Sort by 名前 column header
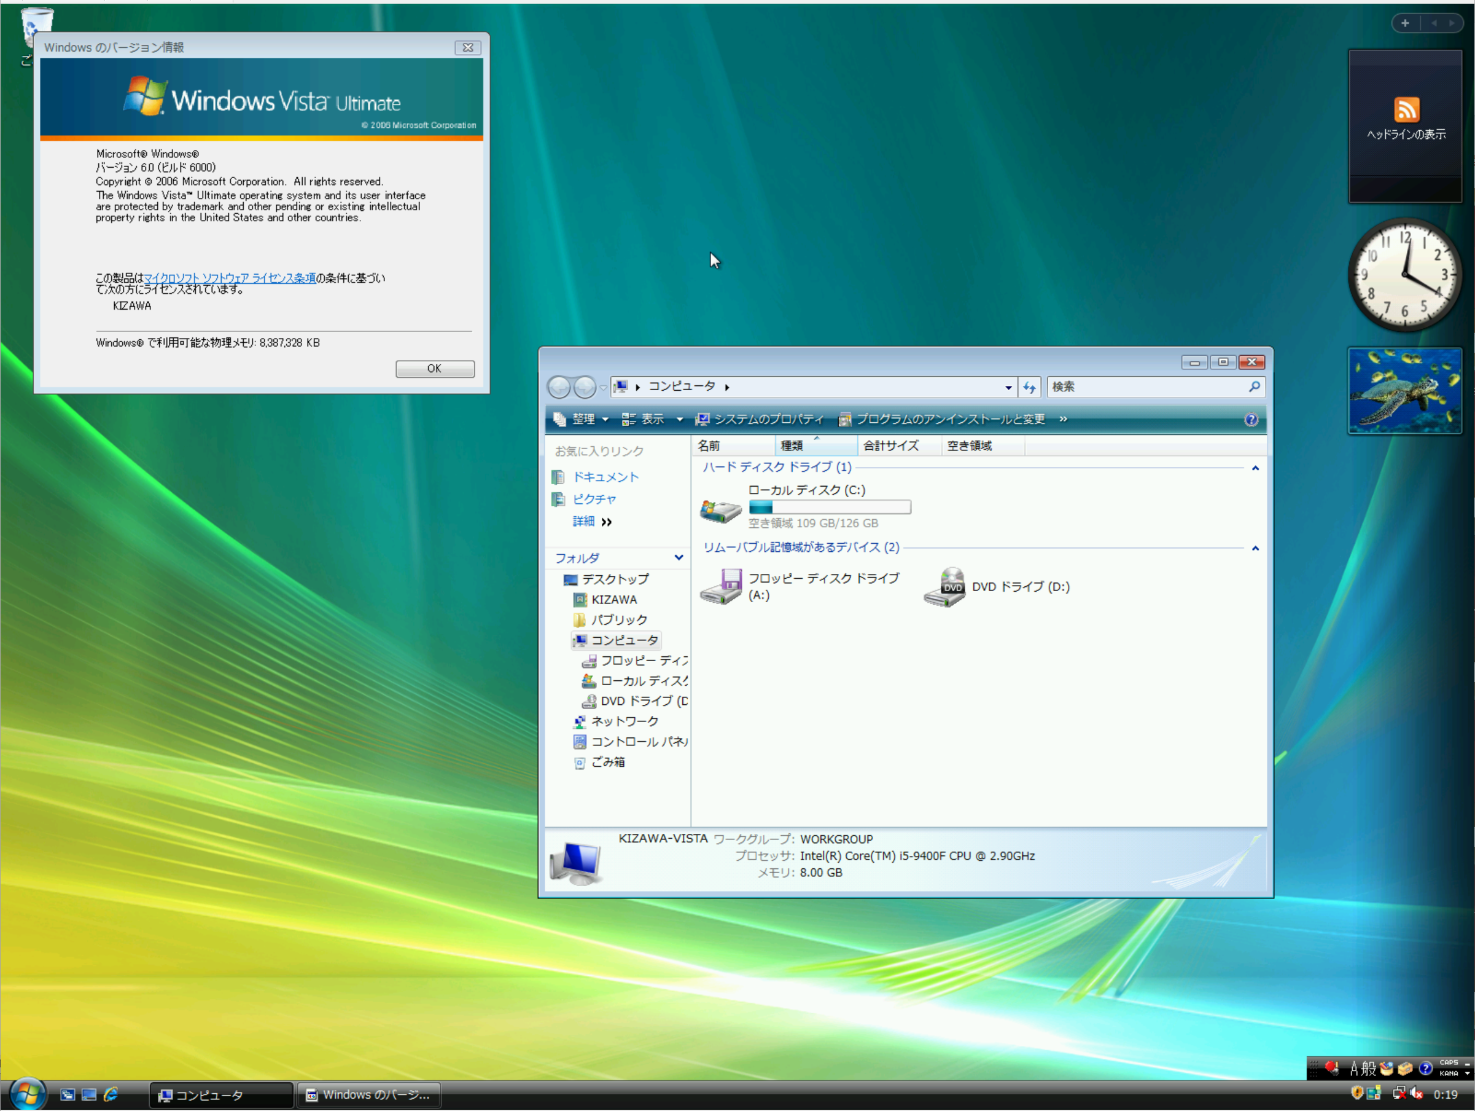The width and height of the screenshot is (1475, 1111). 733,446
